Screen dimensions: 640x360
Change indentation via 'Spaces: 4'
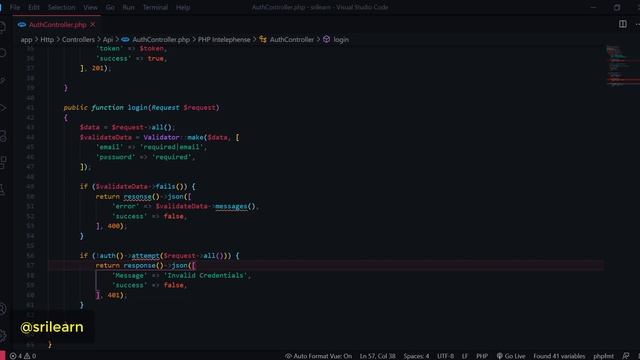(x=416, y=356)
